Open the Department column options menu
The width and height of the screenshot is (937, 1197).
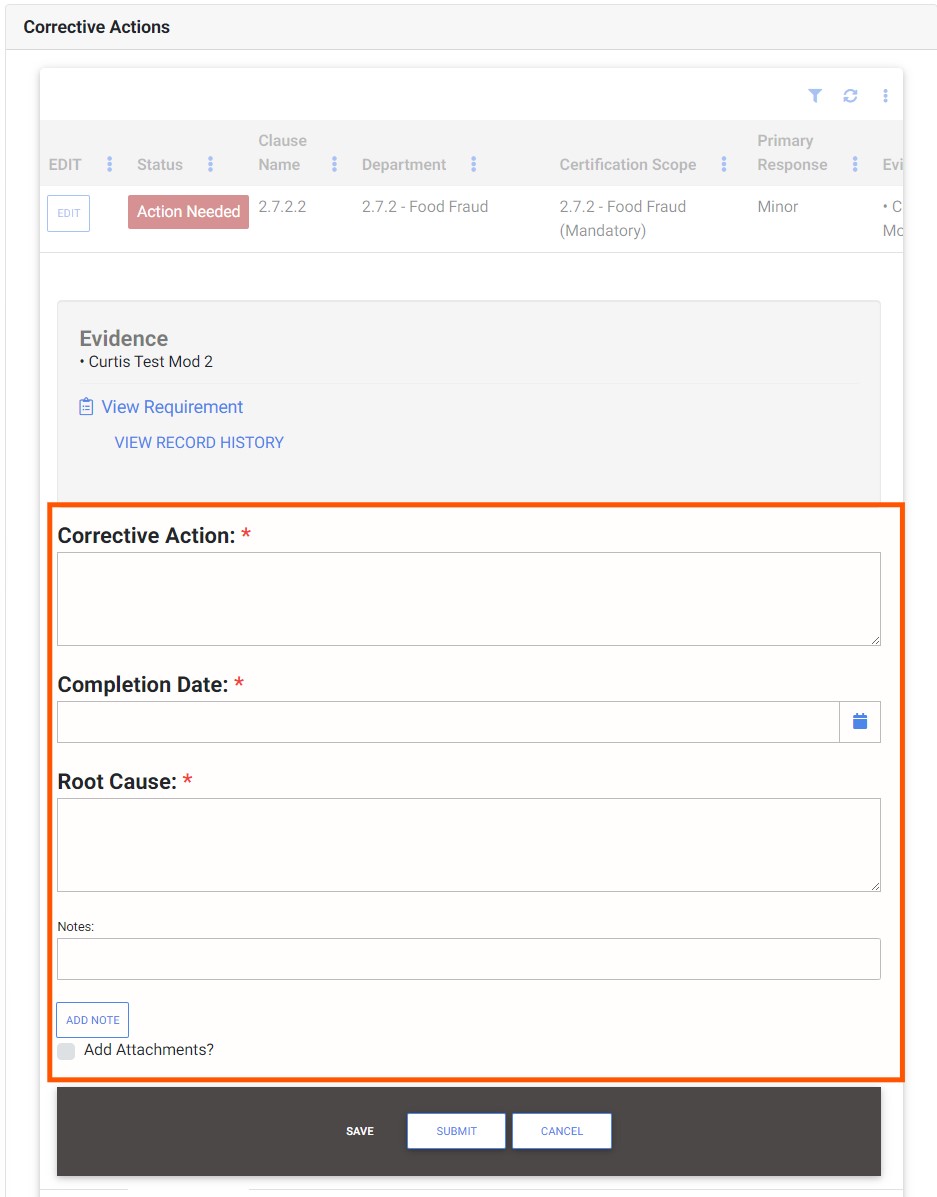click(x=473, y=164)
